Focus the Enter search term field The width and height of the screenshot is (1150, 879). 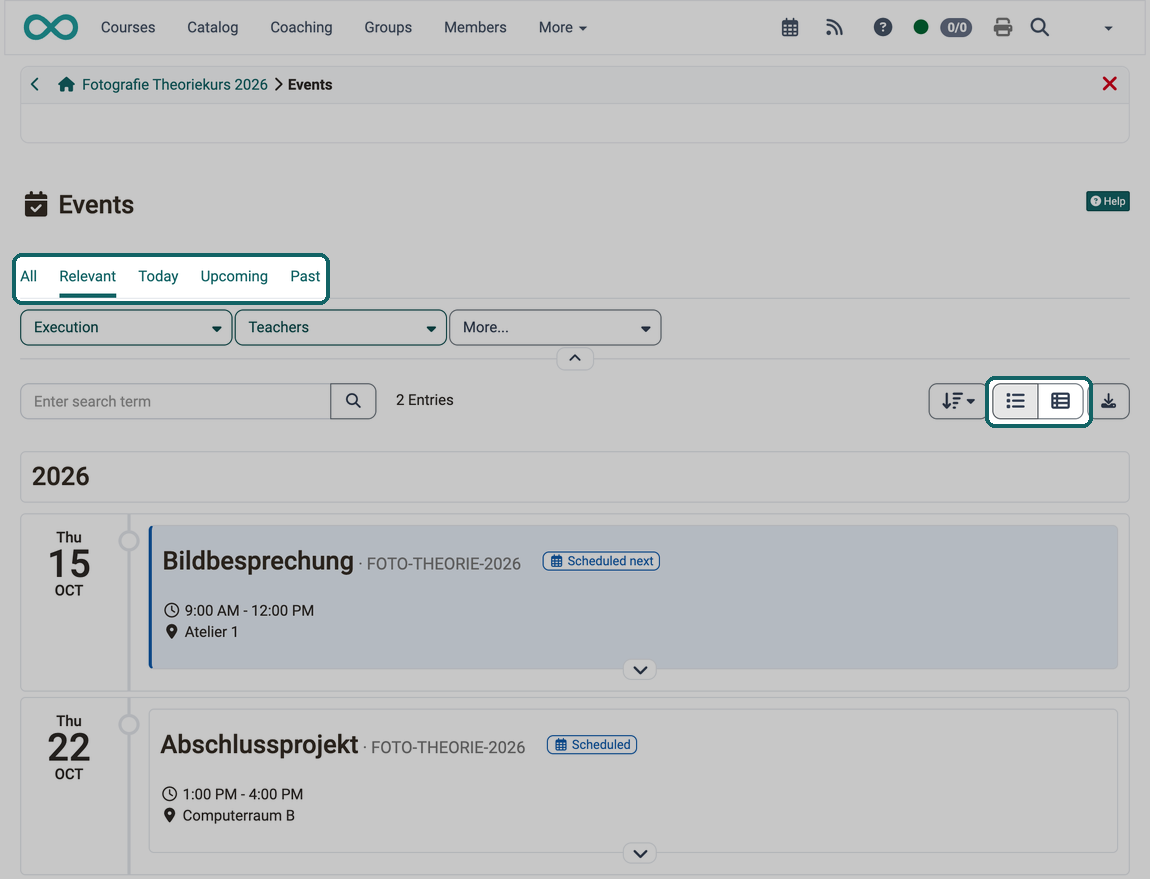coord(175,401)
